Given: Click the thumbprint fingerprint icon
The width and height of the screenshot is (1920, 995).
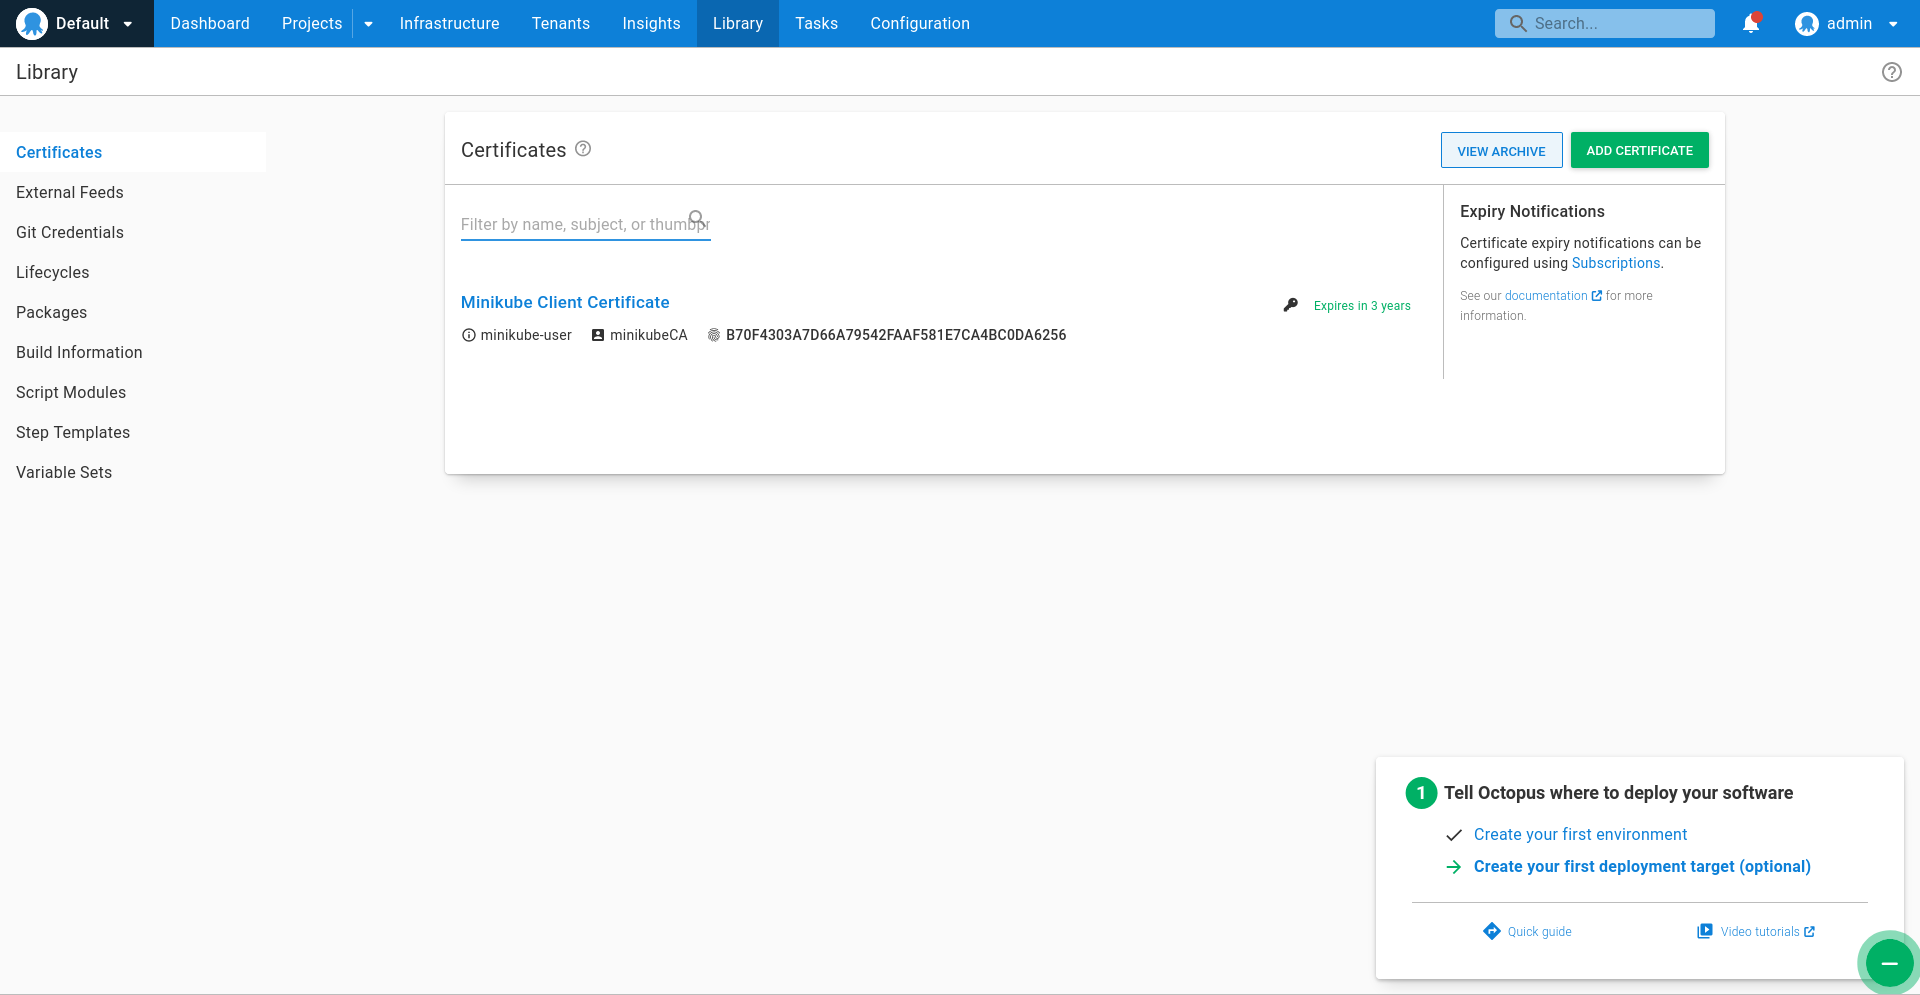Looking at the screenshot, I should click(714, 335).
